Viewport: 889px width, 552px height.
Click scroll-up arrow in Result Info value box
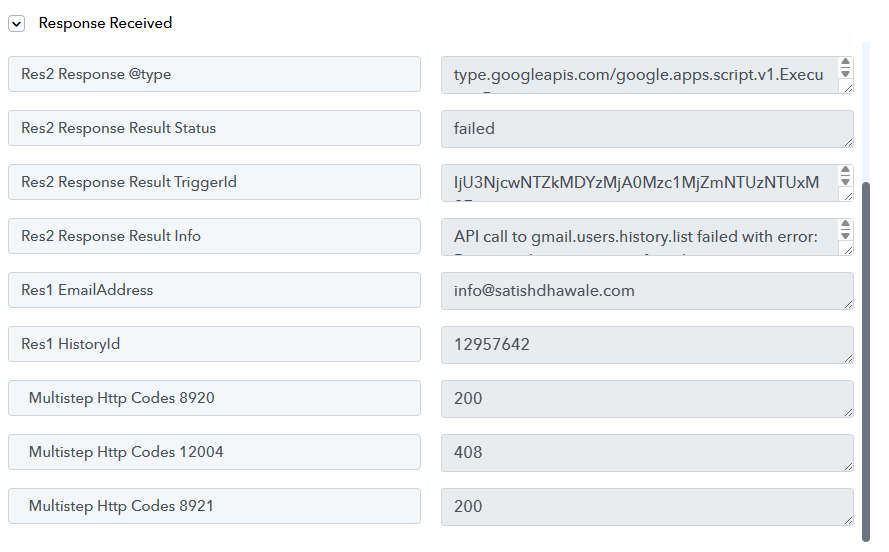coord(846,225)
